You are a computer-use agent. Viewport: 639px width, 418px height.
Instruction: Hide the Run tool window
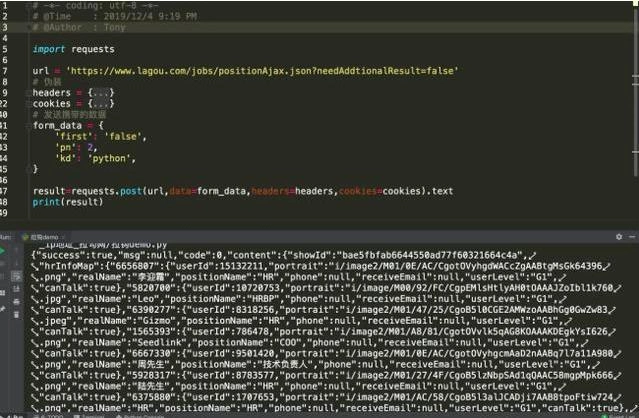tap(632, 237)
